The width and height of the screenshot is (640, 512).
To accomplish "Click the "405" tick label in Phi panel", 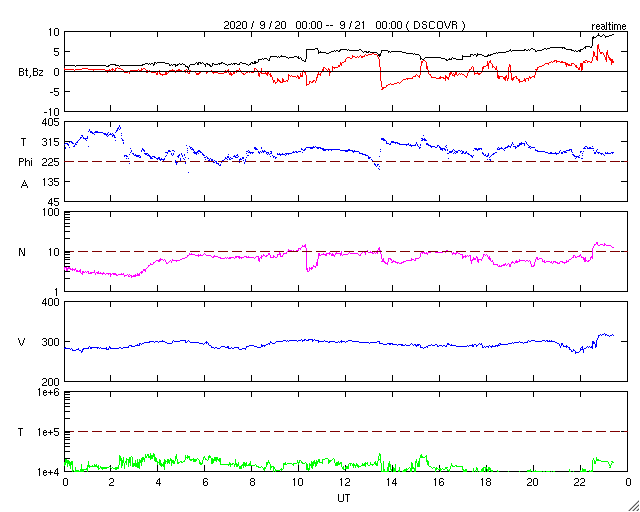I will (51, 122).
